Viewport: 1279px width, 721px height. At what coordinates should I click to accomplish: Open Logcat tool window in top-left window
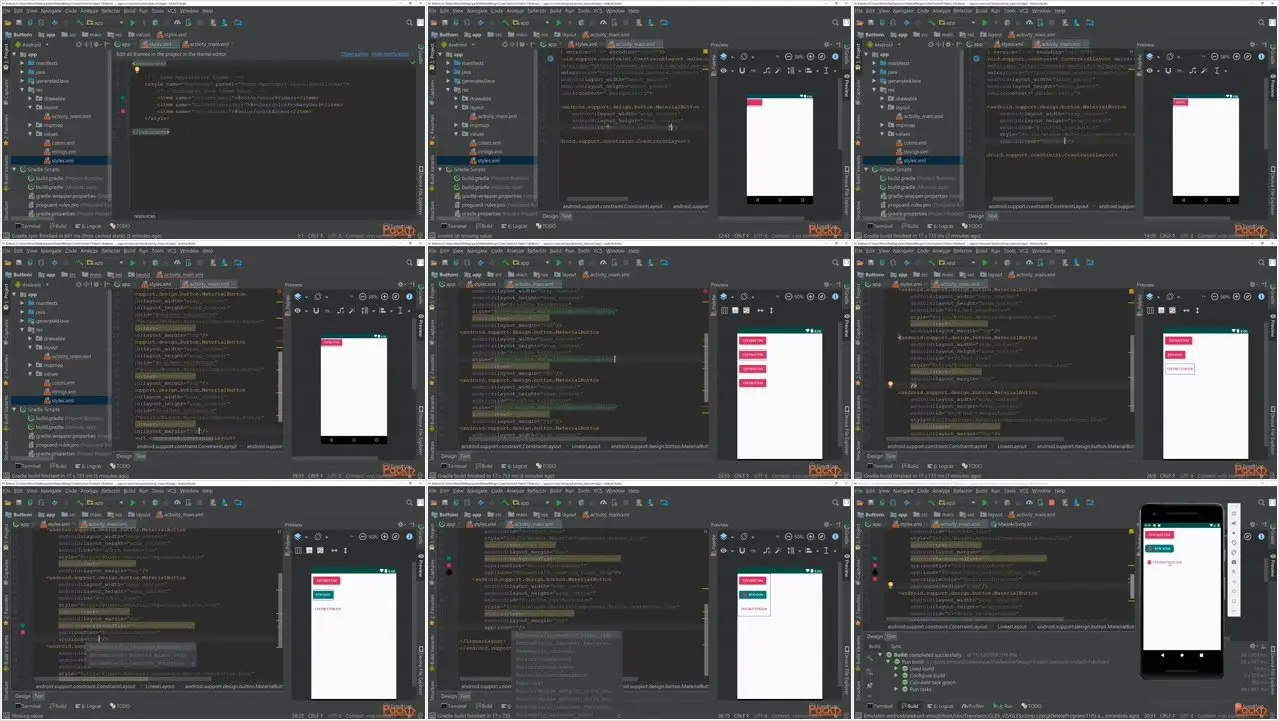[88, 226]
